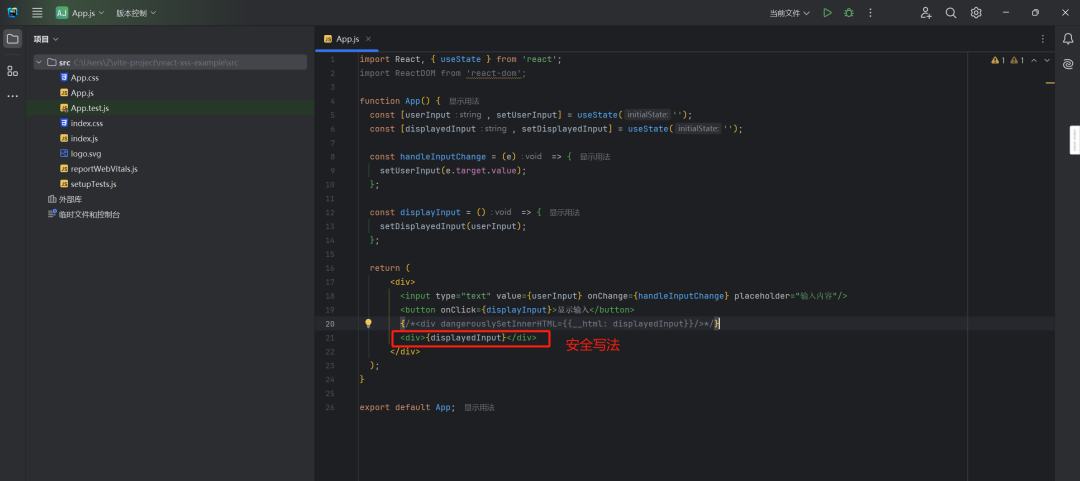Click setDisplayedInput(userInput) on line 13
This screenshot has height=481, width=1080.
[453, 227]
